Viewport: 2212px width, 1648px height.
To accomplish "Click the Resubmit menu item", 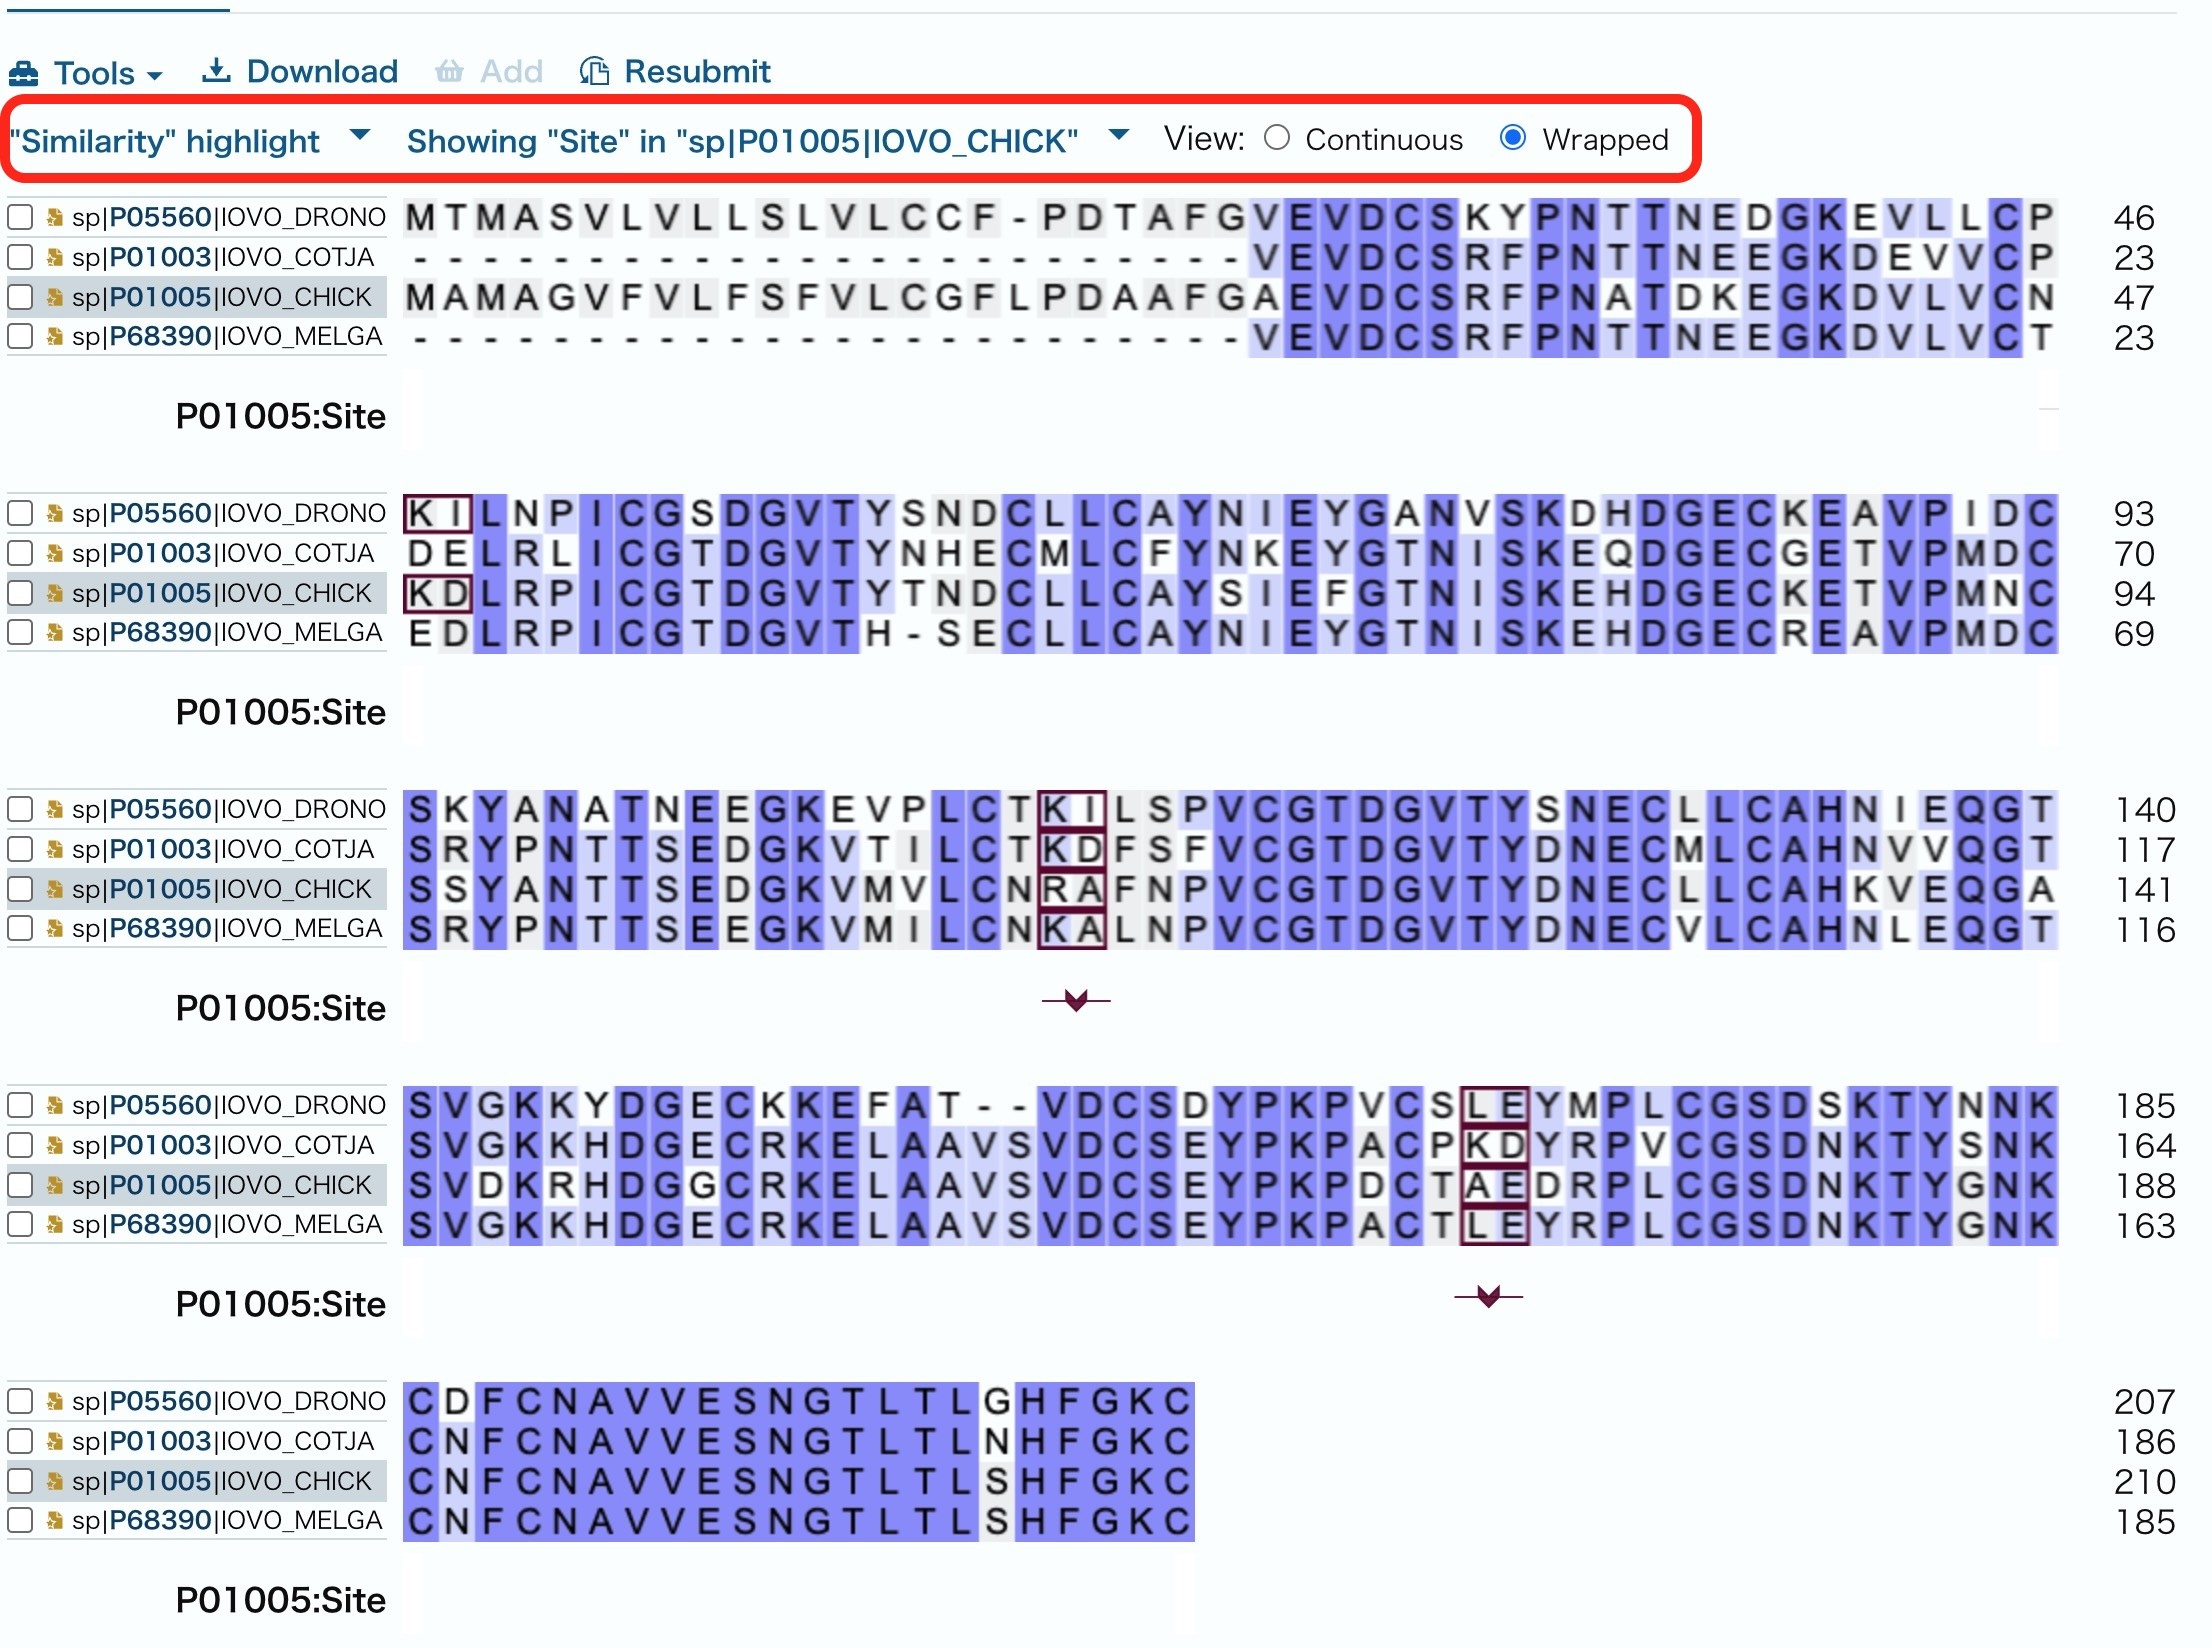I will tap(697, 71).
